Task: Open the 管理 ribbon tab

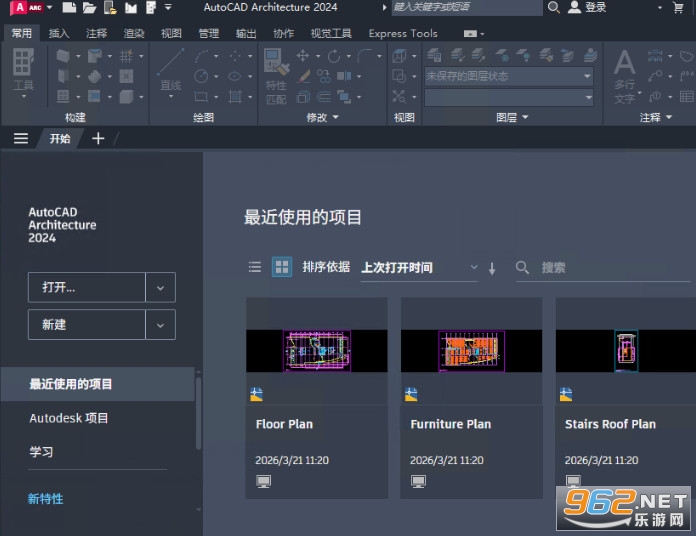Action: coord(209,33)
